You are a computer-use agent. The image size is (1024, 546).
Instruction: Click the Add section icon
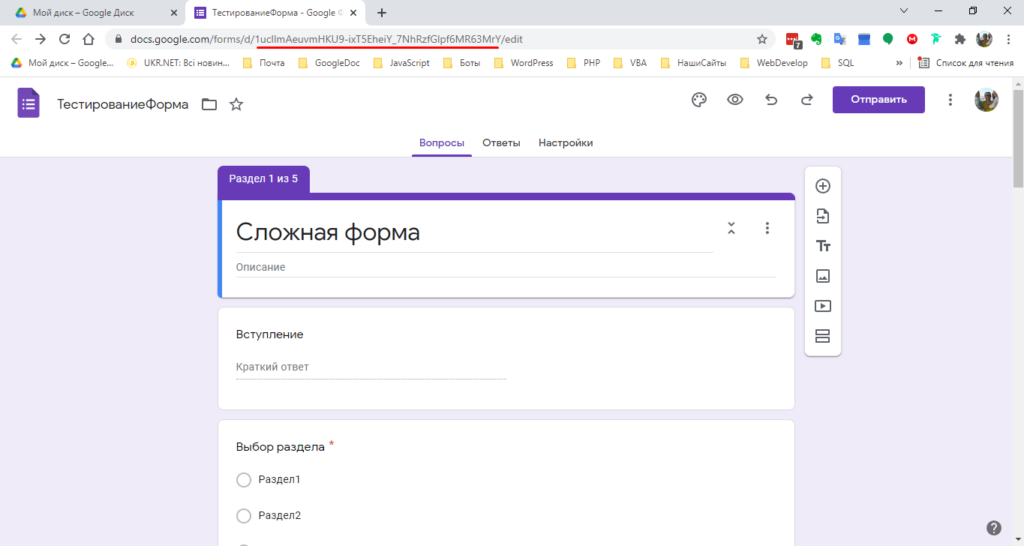click(823, 336)
